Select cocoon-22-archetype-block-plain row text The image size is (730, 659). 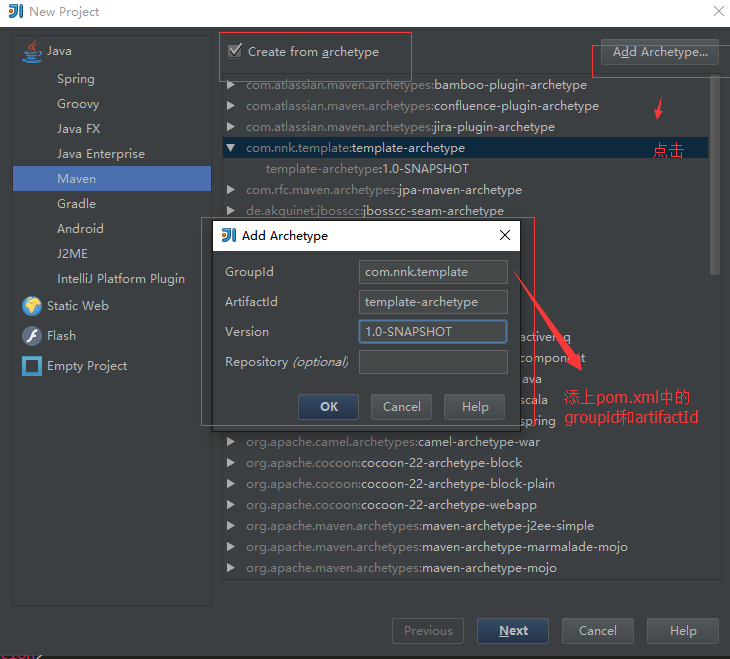(x=400, y=483)
